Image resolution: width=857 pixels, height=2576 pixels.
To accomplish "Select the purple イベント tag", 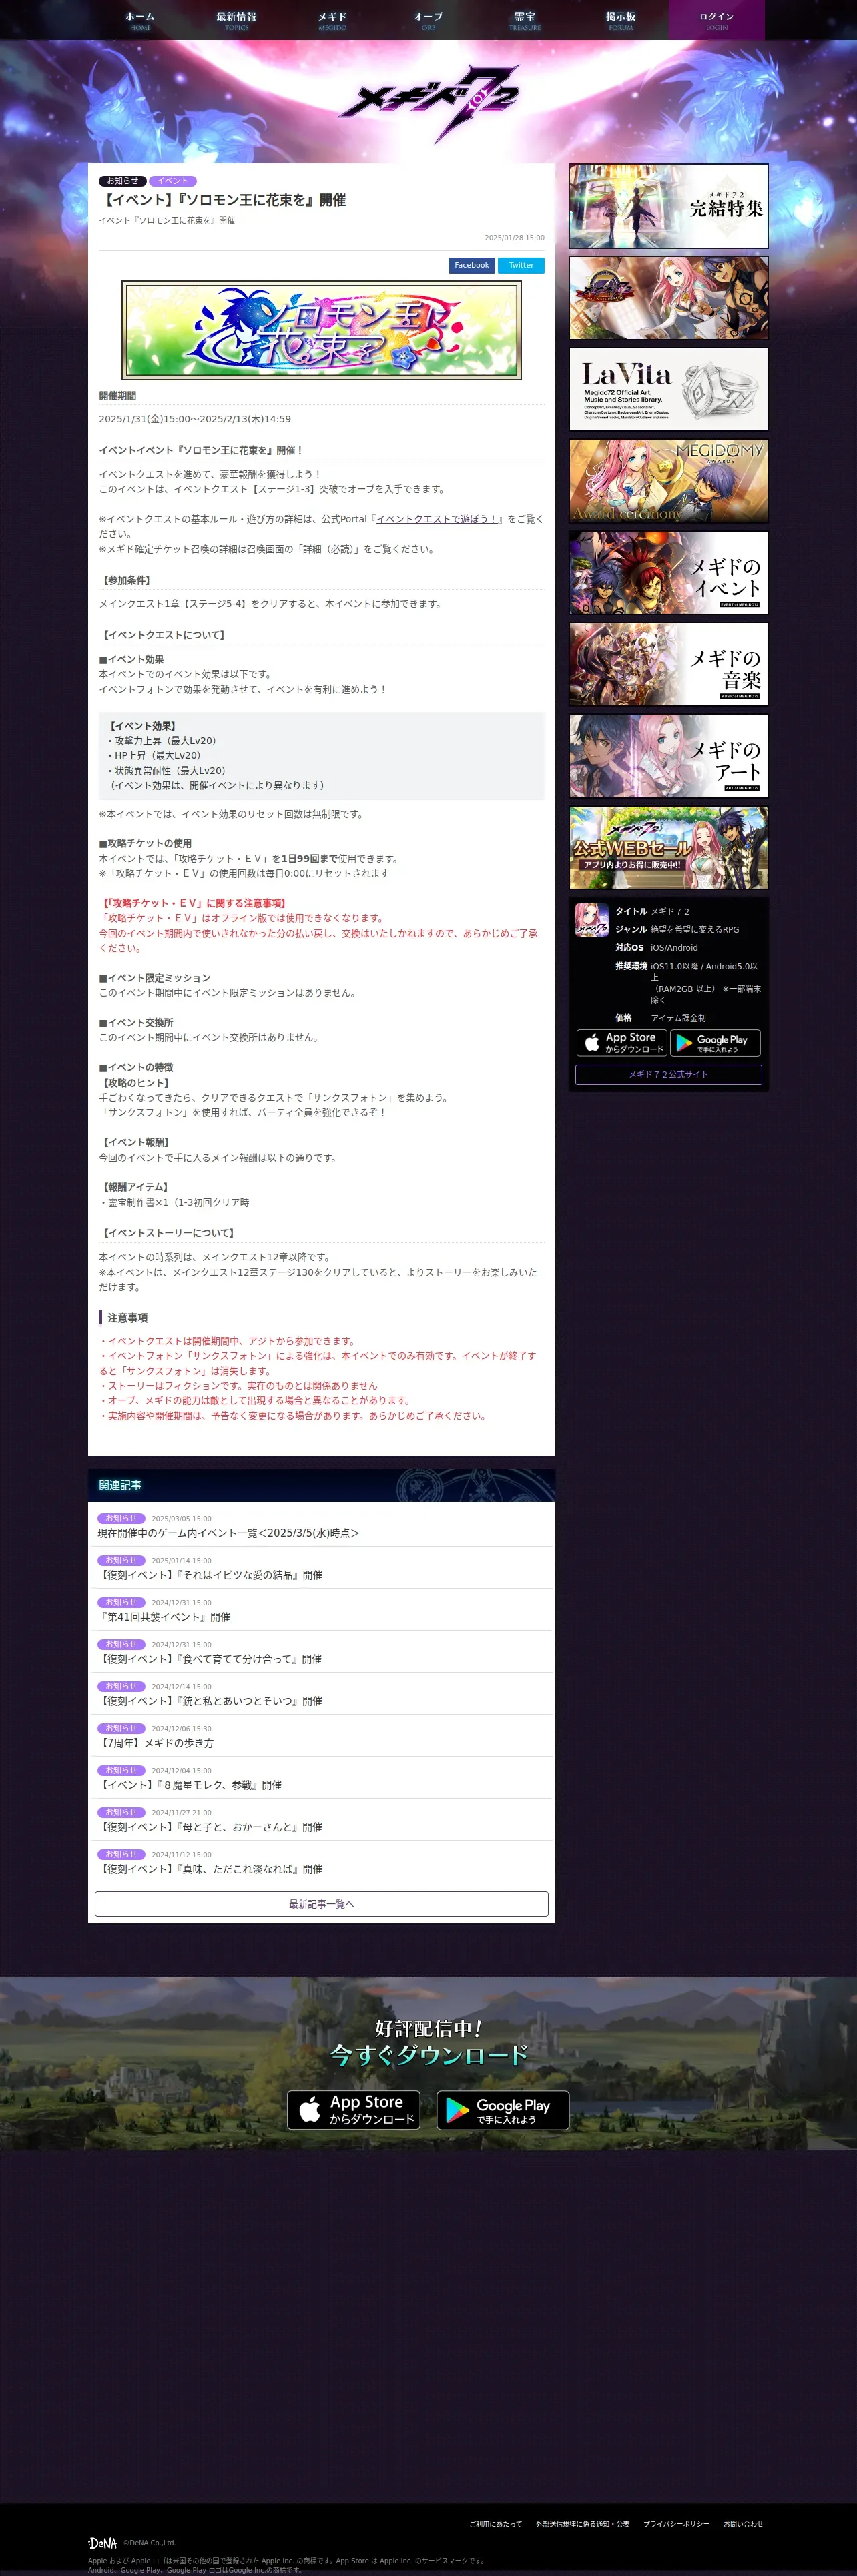I will [172, 181].
